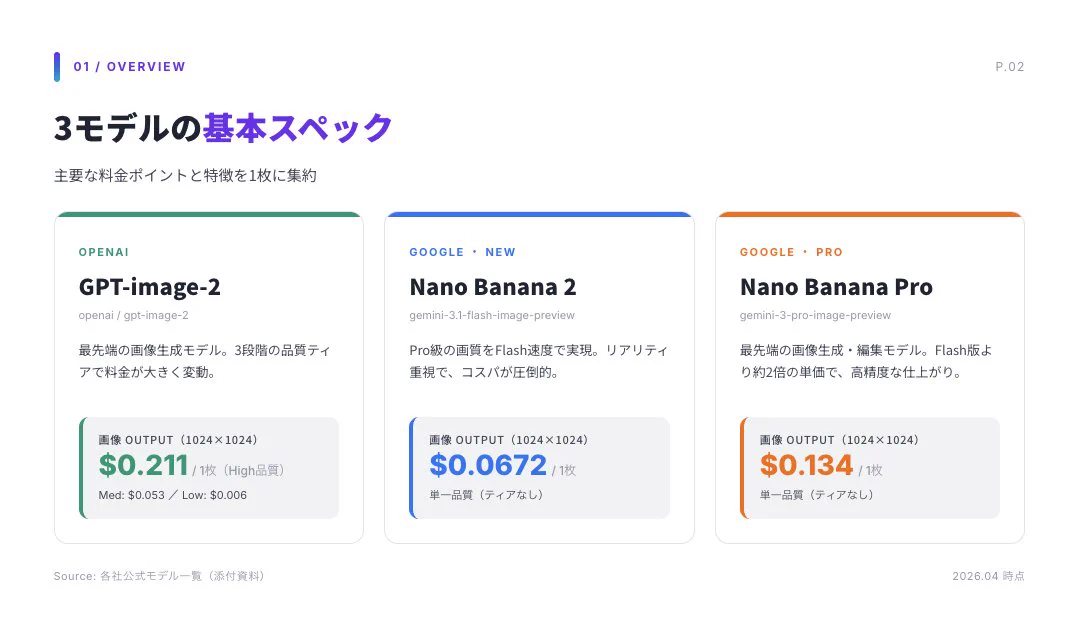Screen dimensions: 1077x629
Task: Click the GPT-image-2 description paragraph
Action: pyautogui.click(x=205, y=361)
